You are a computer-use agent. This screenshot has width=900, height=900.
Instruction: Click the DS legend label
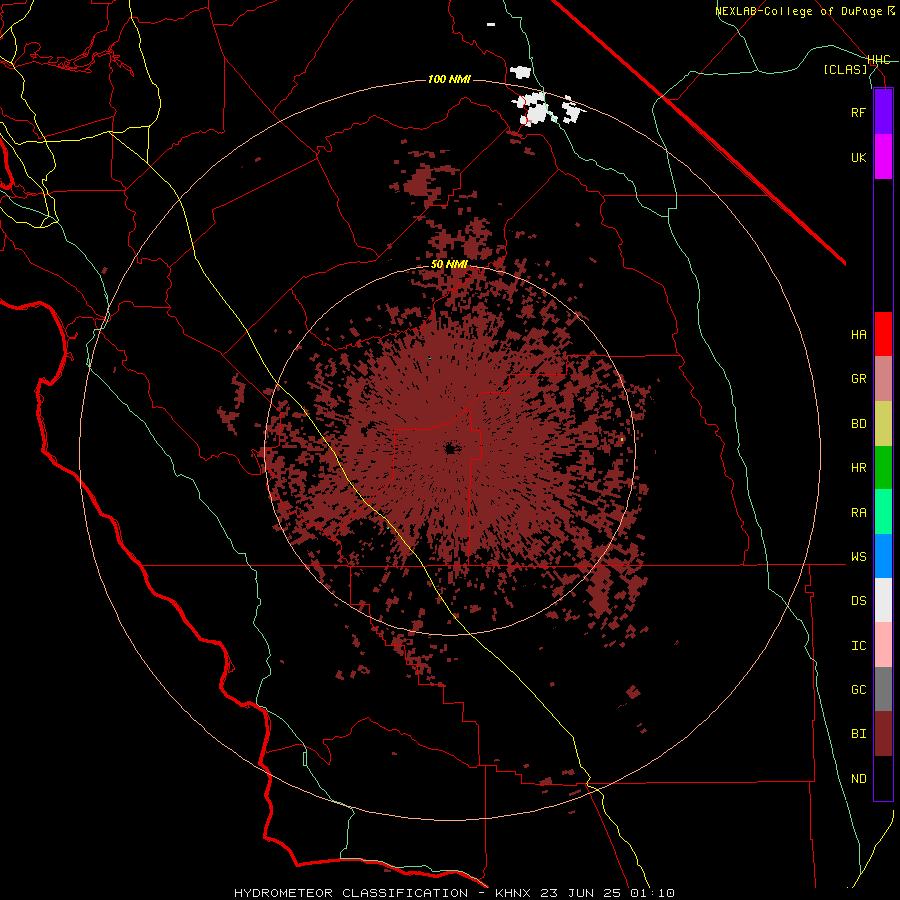coord(858,601)
